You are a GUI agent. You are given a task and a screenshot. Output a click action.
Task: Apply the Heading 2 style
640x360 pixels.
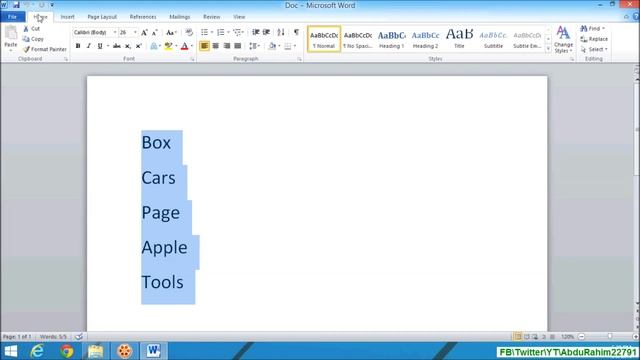click(x=425, y=39)
